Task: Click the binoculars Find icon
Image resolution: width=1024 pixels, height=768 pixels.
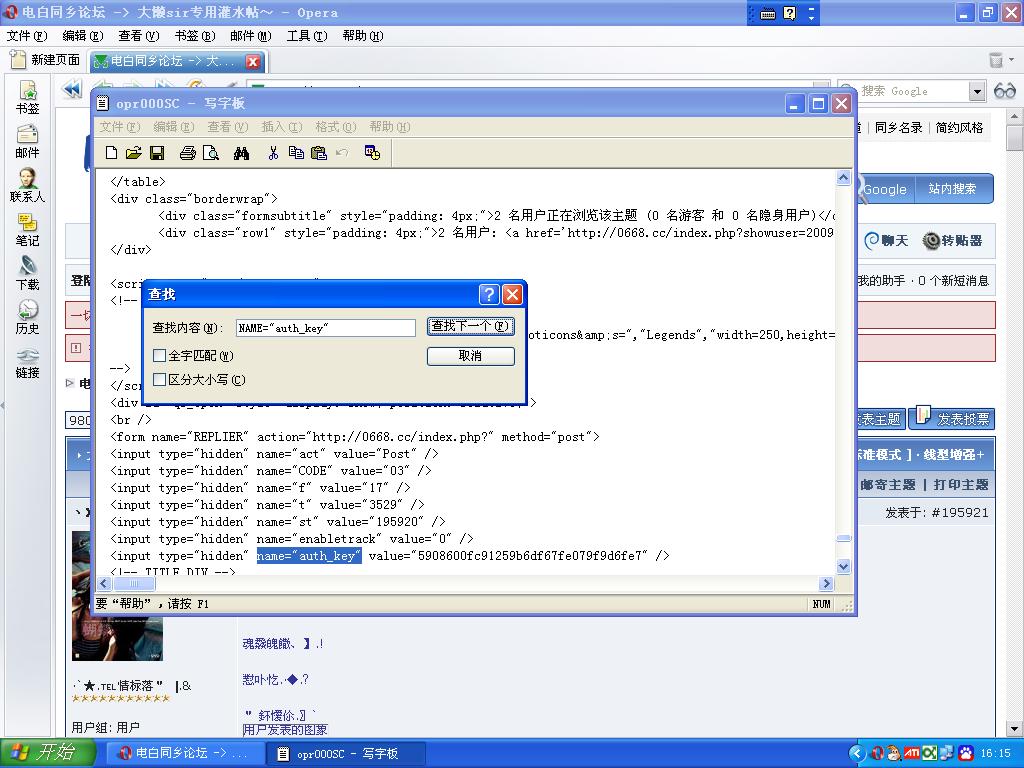Action: coord(241,153)
